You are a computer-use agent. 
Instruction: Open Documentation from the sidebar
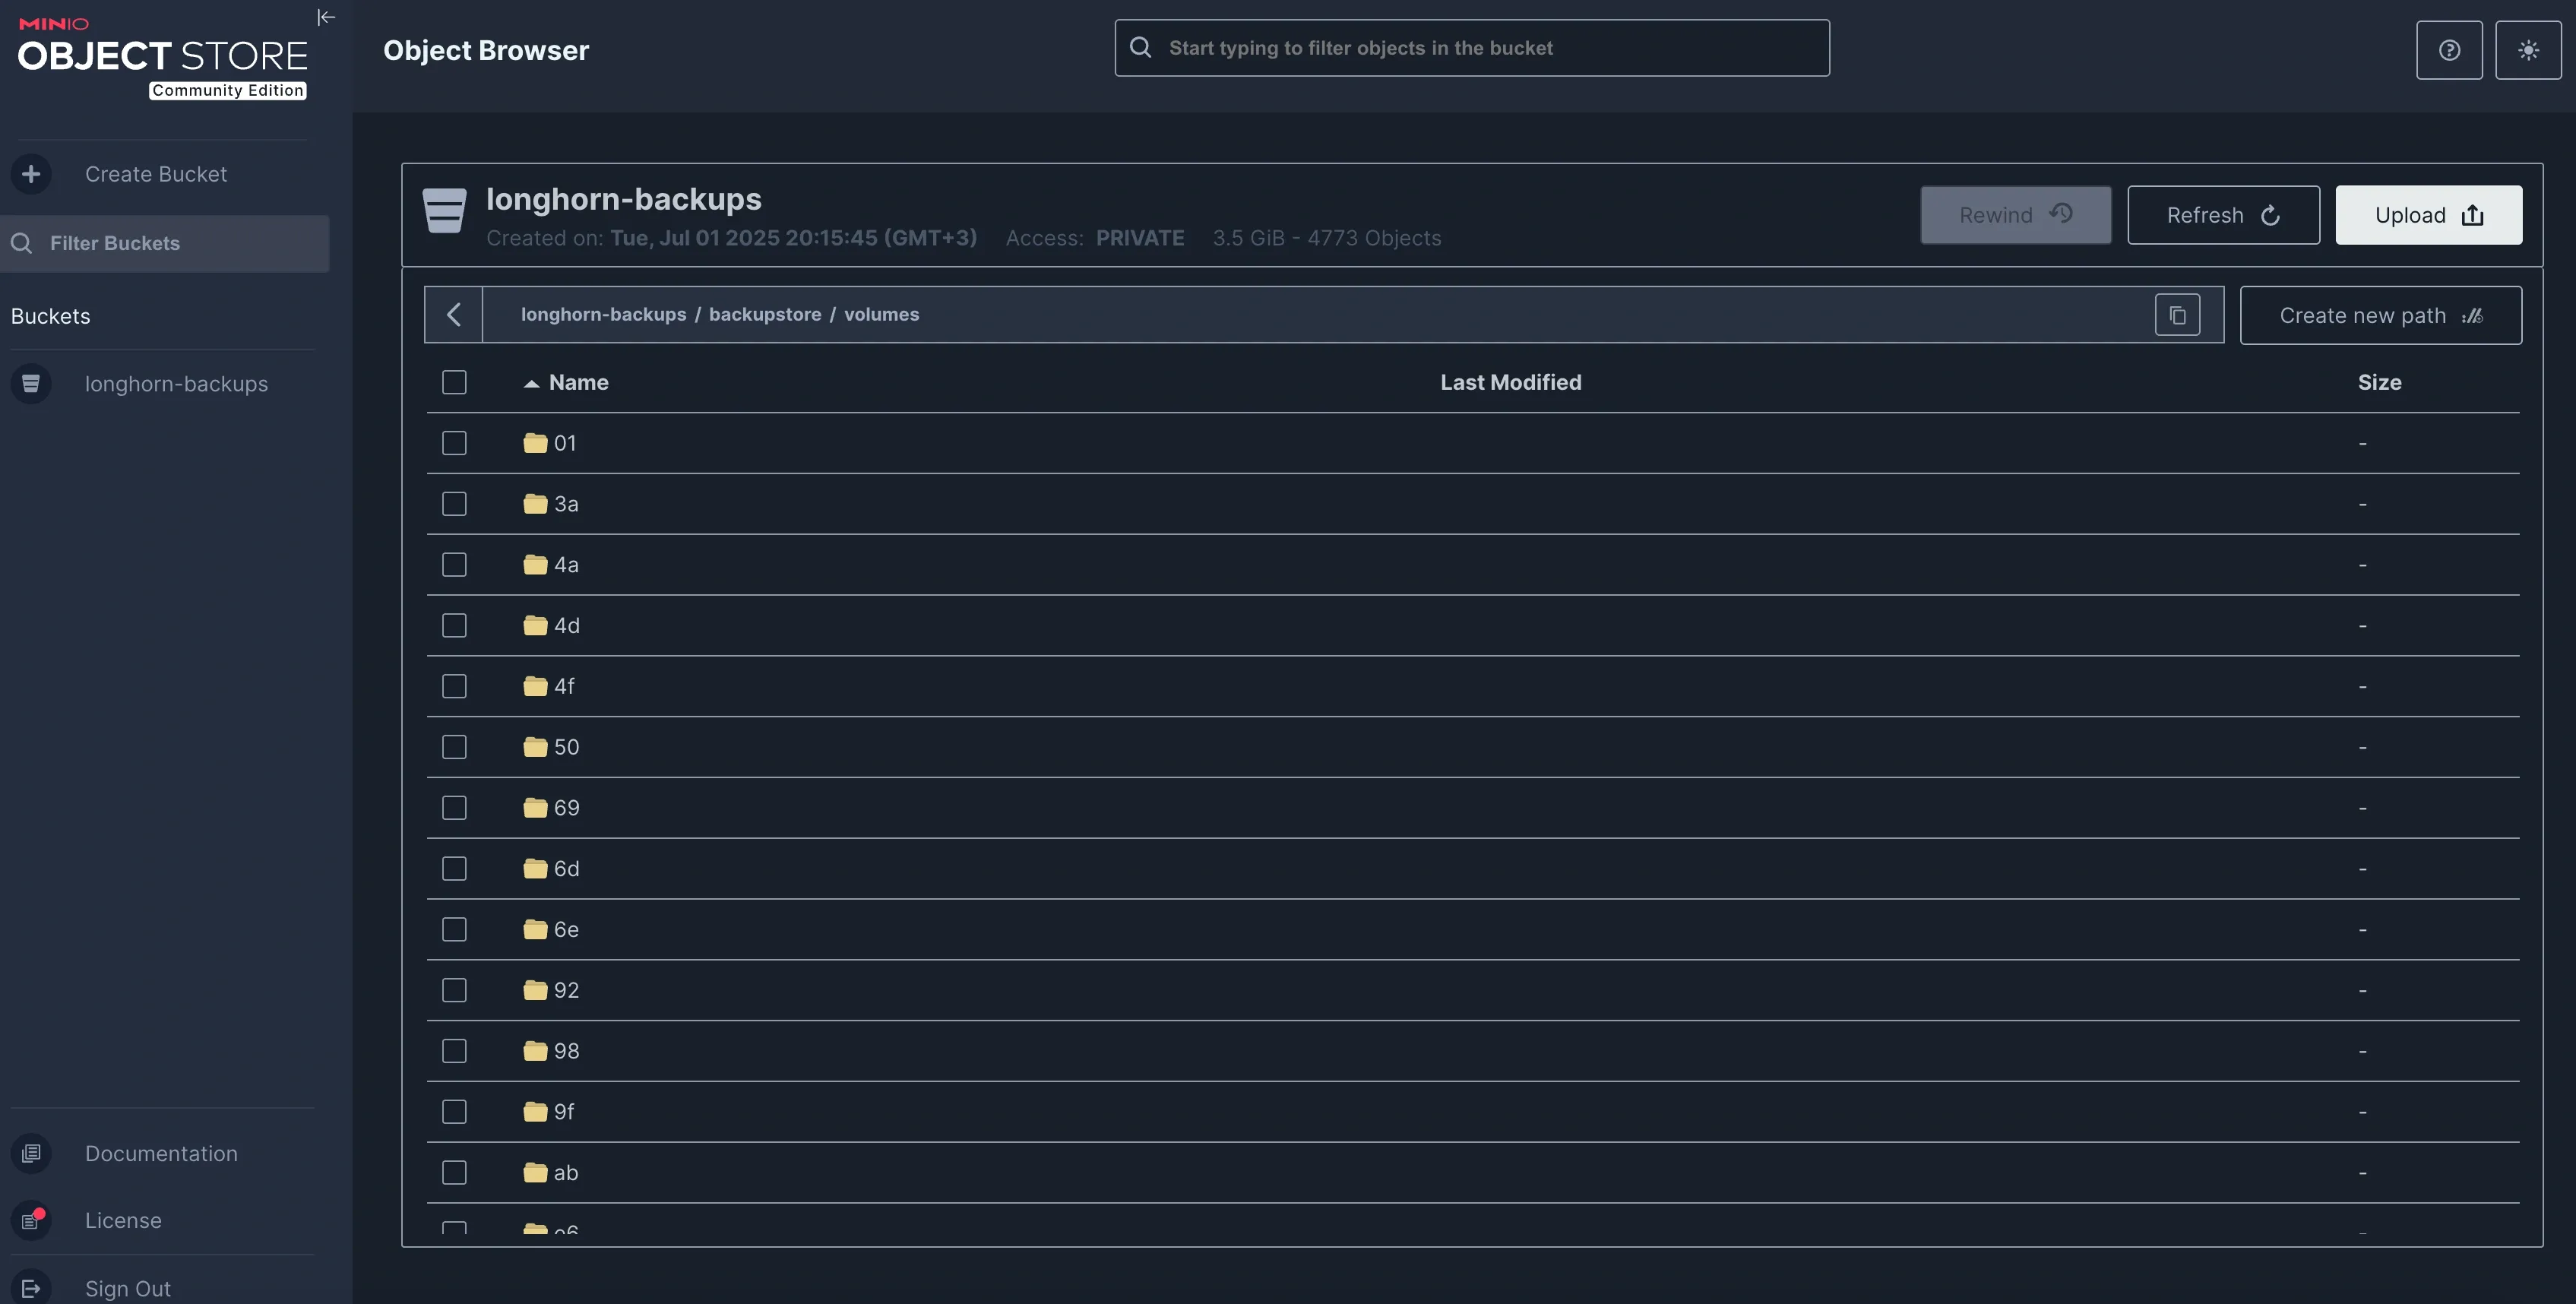tap(161, 1153)
